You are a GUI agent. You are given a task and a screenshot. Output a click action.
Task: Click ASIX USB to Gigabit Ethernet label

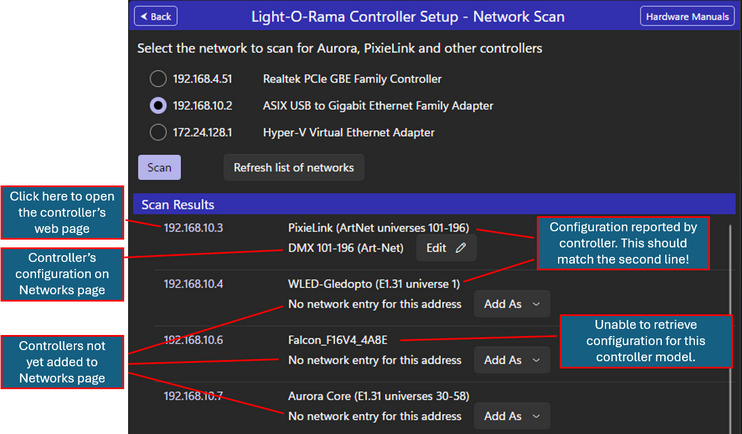[x=378, y=105]
